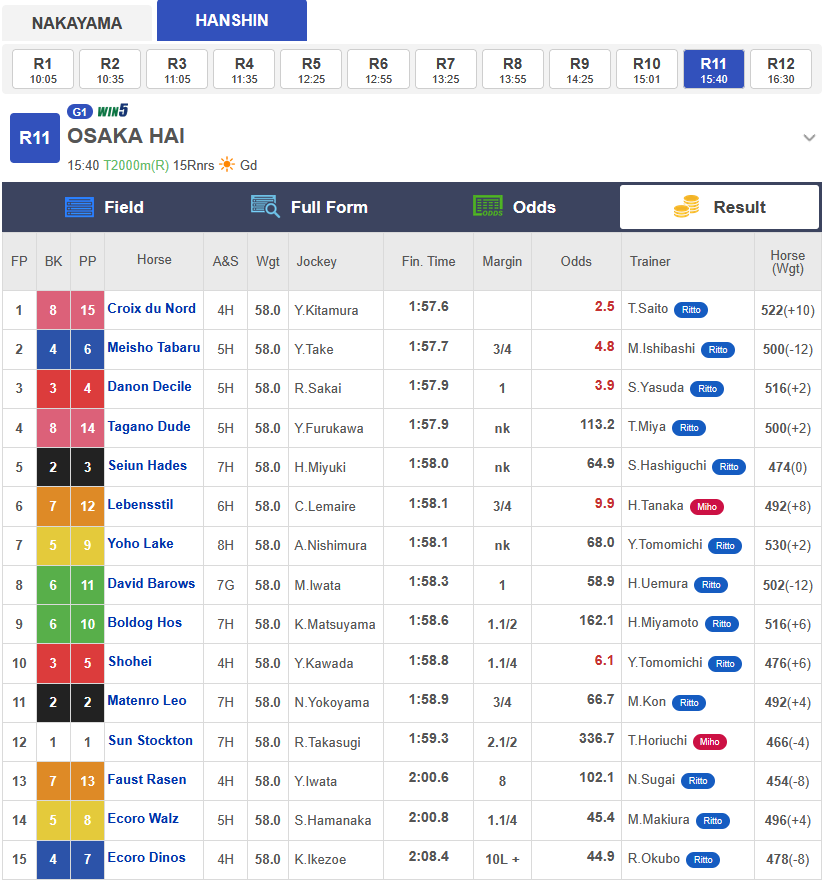Viewport: 831px width, 884px height.
Task: Go to race R4 at 11:35
Action: [x=244, y=70]
